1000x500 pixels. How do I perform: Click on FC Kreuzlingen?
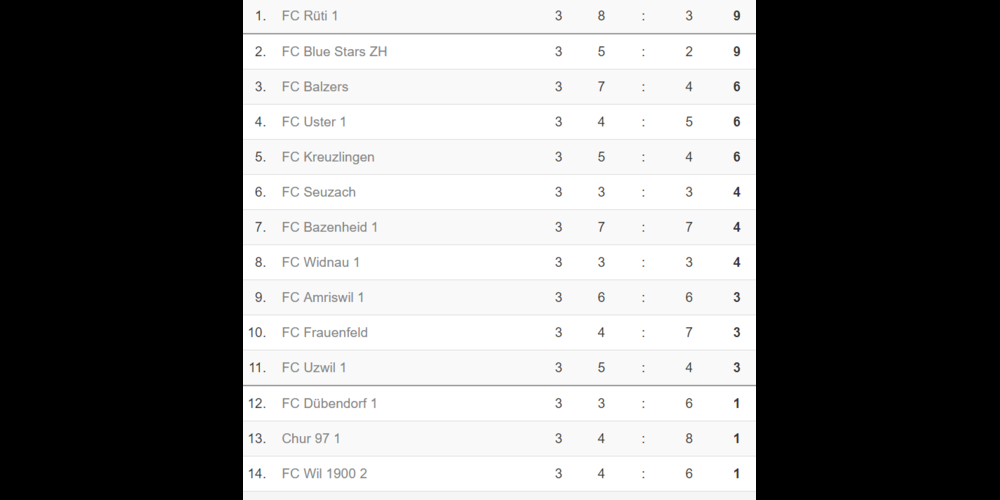(328, 157)
